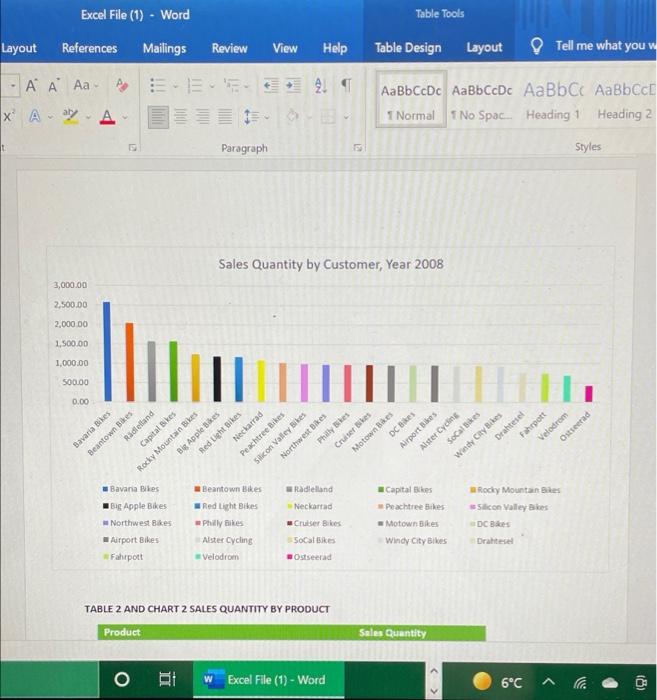Screen dimensions: 657x700
Task: Apply the Text Effects icon
Action: click(x=34, y=117)
